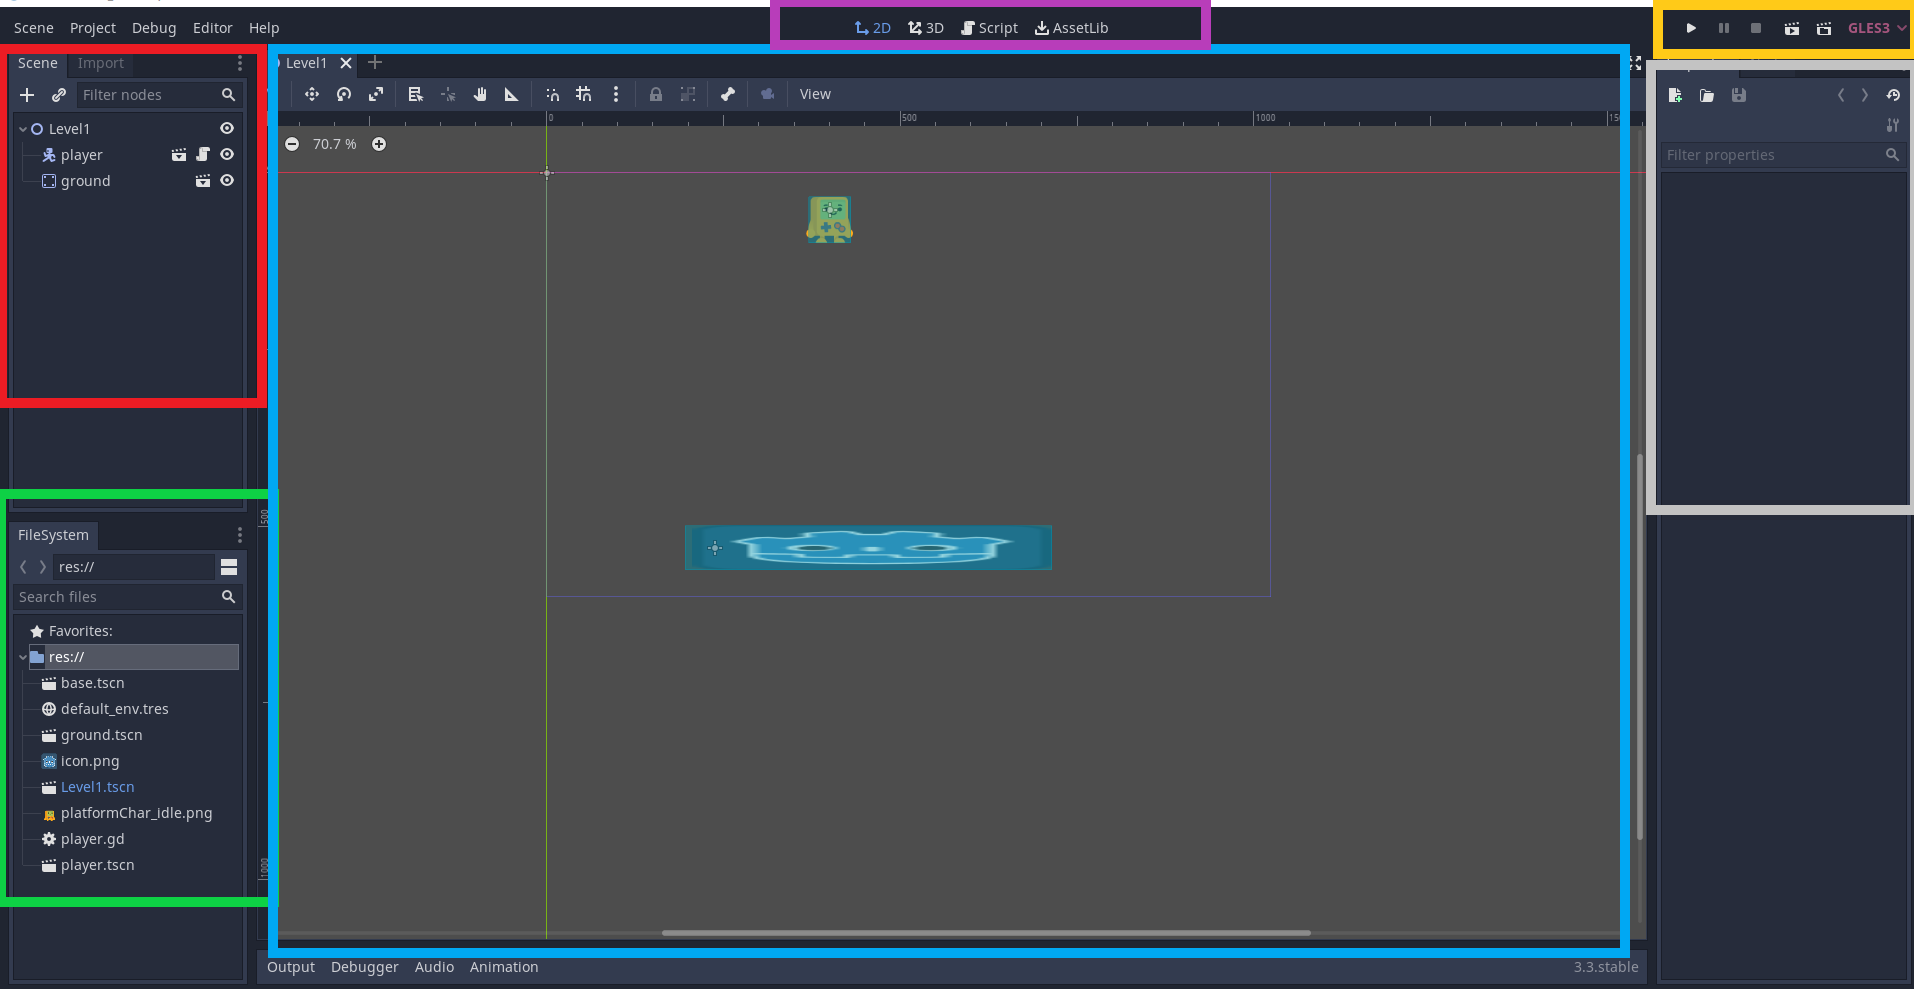Select the Move mode tool
The width and height of the screenshot is (1914, 989).
pos(312,94)
